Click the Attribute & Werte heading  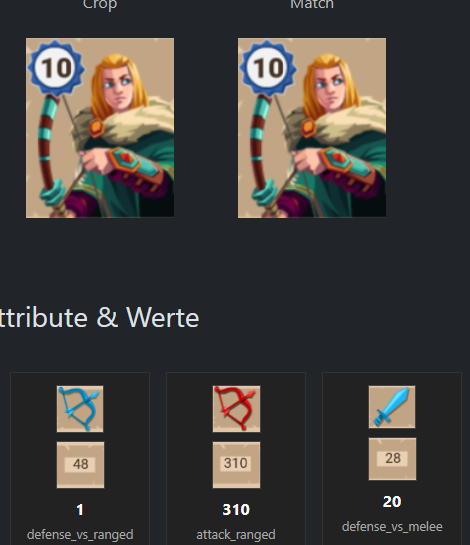[99, 318]
